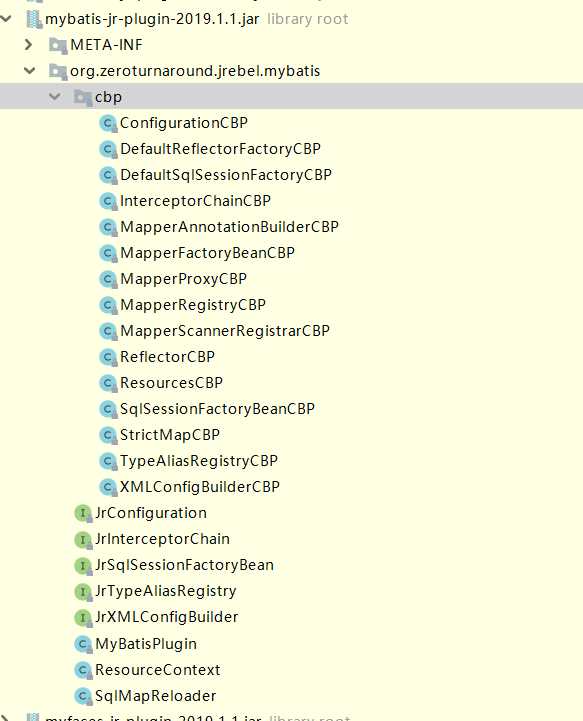Viewport: 583px width, 721px height.
Task: Collapse the cbp package arrow
Action: pyautogui.click(x=55, y=97)
